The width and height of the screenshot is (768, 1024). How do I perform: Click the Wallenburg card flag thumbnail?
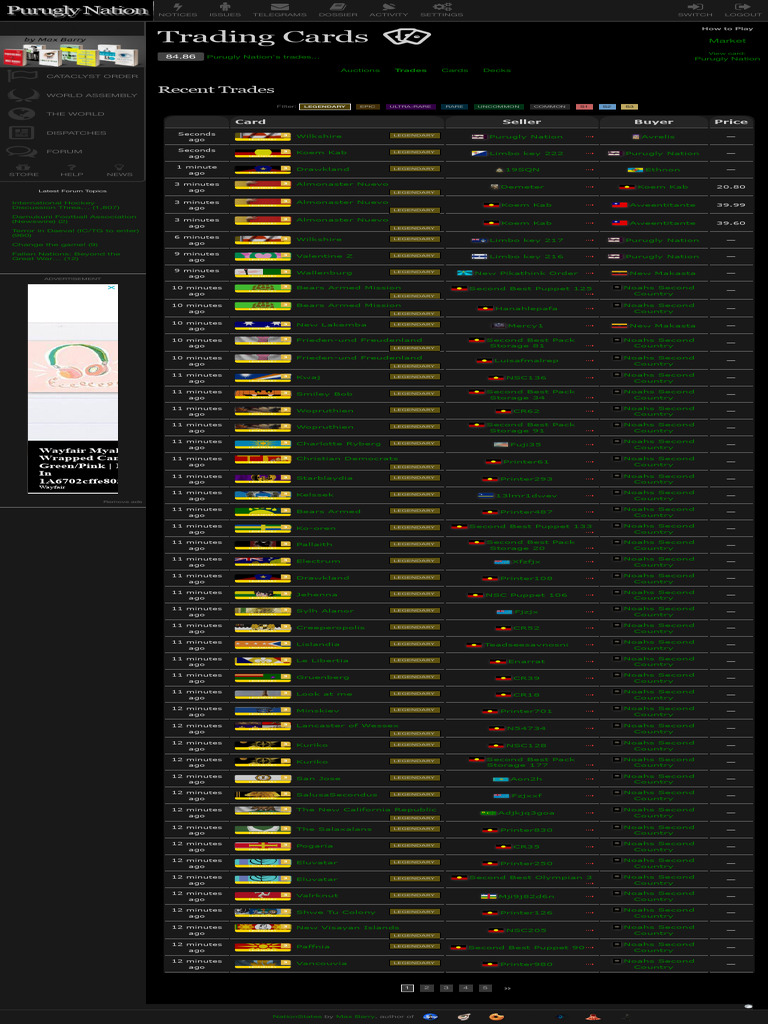pyautogui.click(x=263, y=272)
